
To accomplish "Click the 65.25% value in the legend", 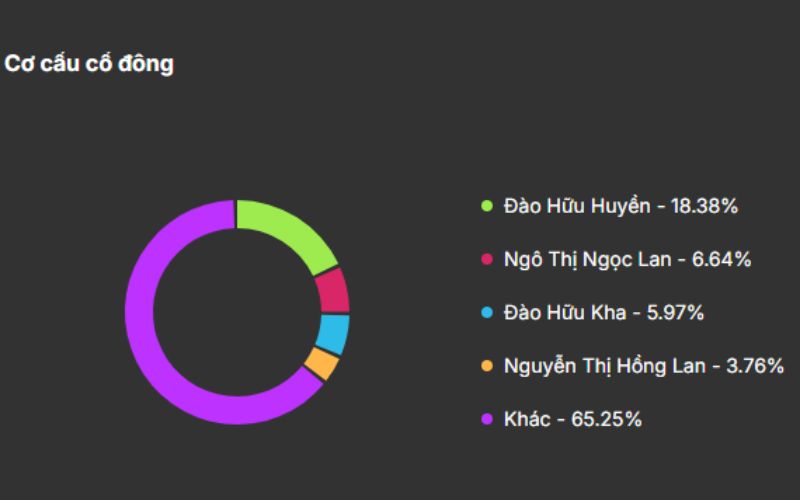I will [x=606, y=420].
